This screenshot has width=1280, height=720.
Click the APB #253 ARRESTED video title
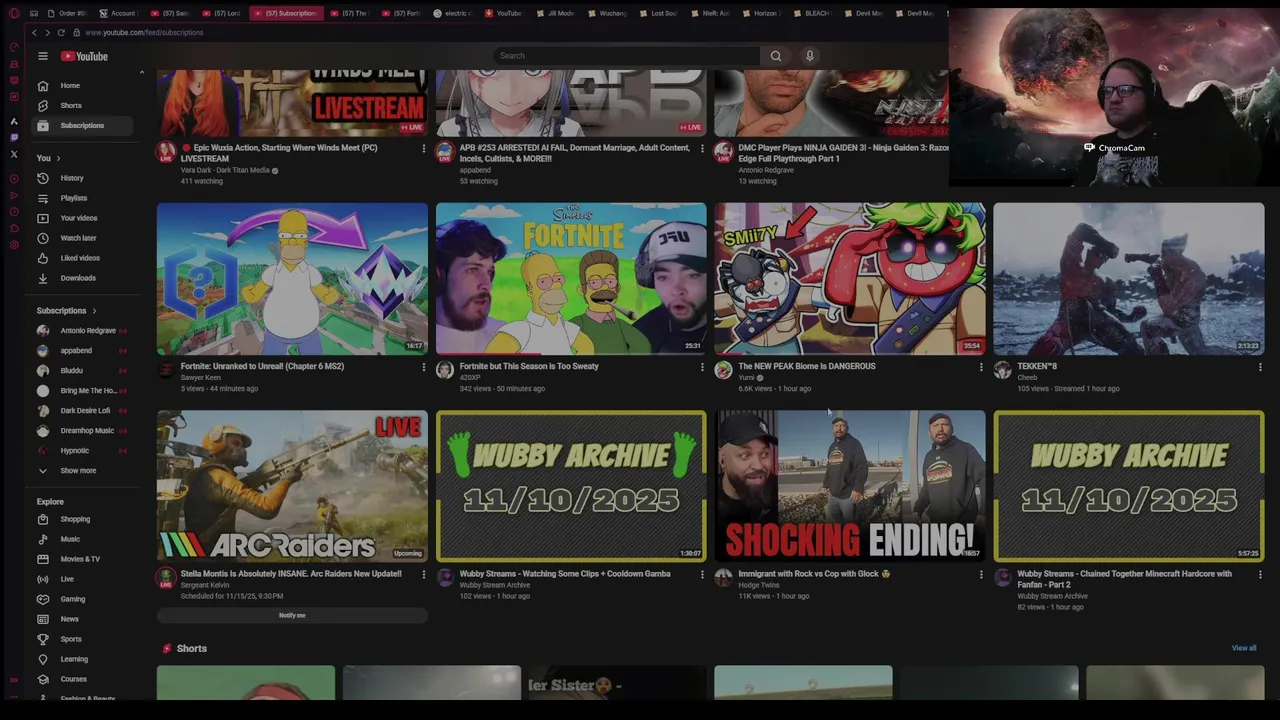pyautogui.click(x=574, y=153)
